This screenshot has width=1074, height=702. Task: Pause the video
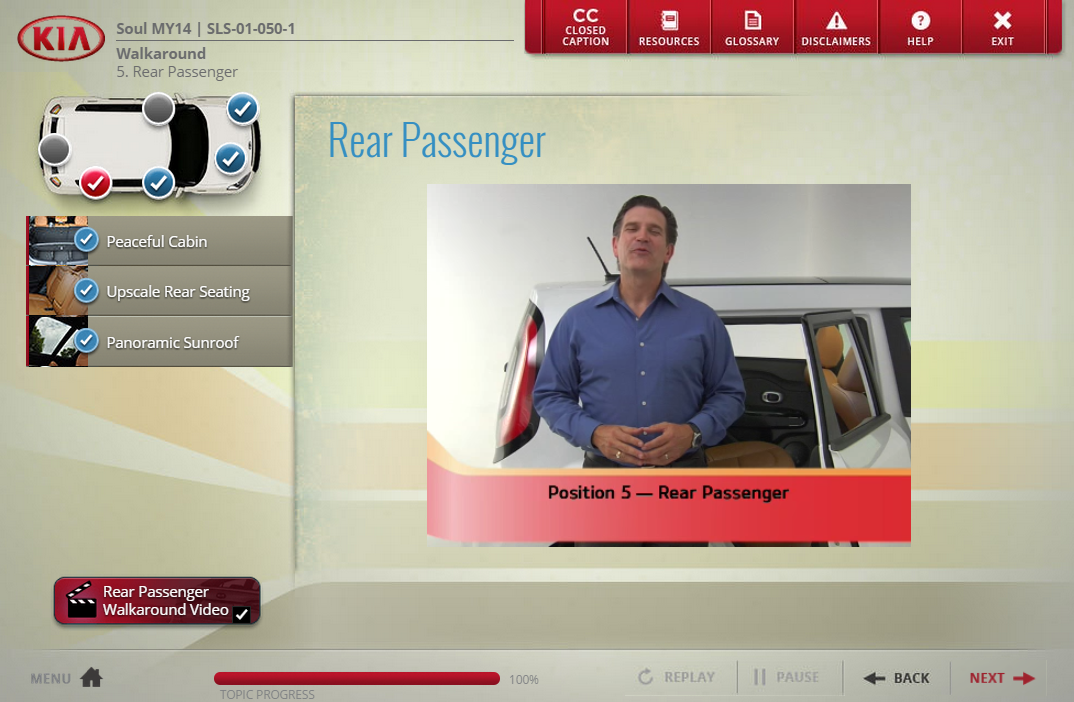tap(786, 677)
